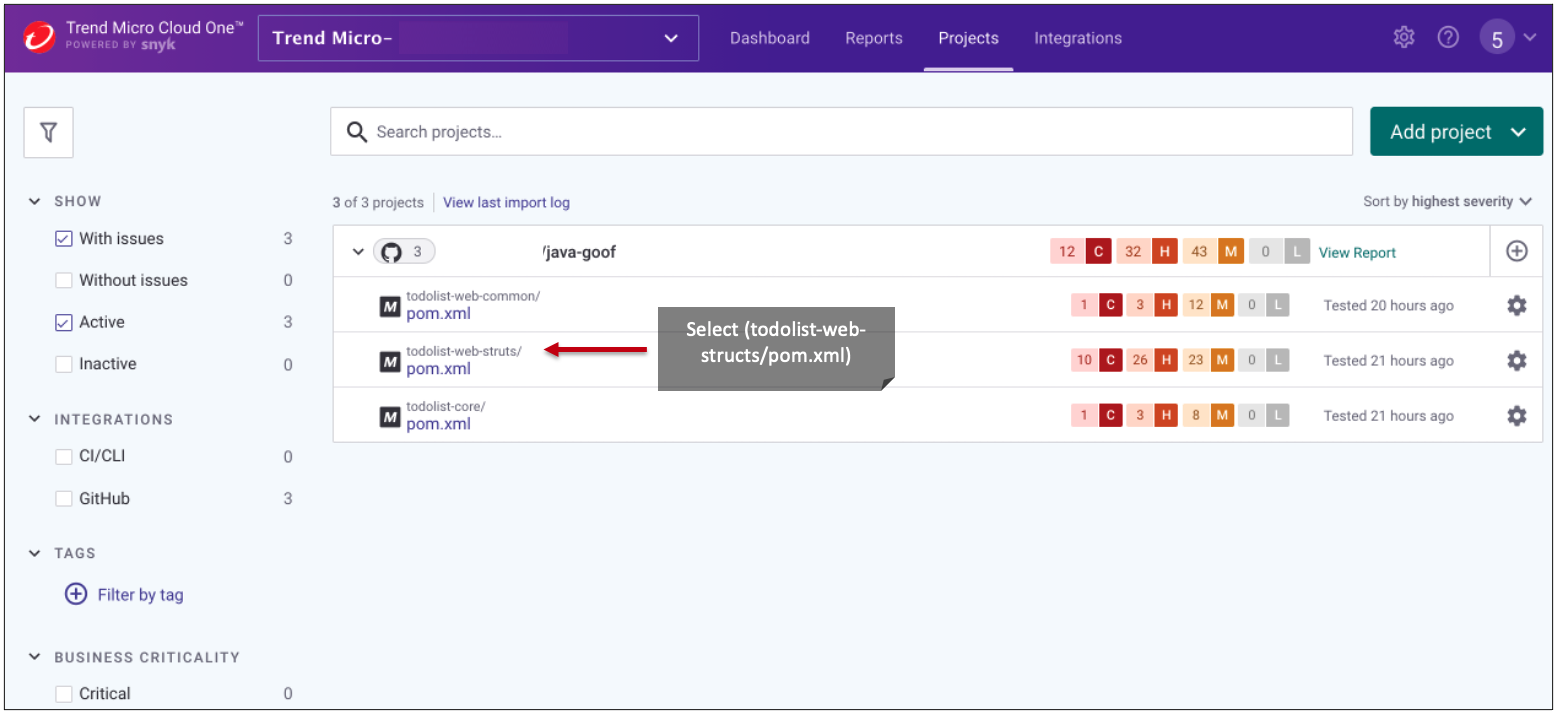Open the user avatar showing 5
The width and height of the screenshot is (1556, 714).
coord(1497,38)
